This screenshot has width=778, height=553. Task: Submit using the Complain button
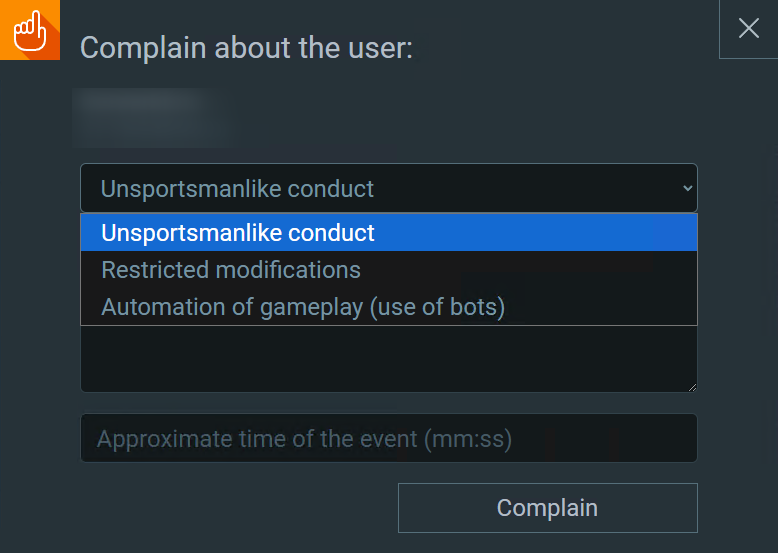[x=548, y=508]
